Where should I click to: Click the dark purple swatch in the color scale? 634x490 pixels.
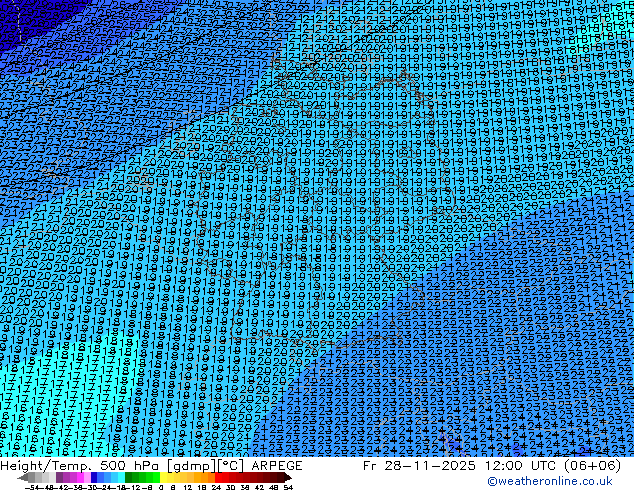coord(59,477)
